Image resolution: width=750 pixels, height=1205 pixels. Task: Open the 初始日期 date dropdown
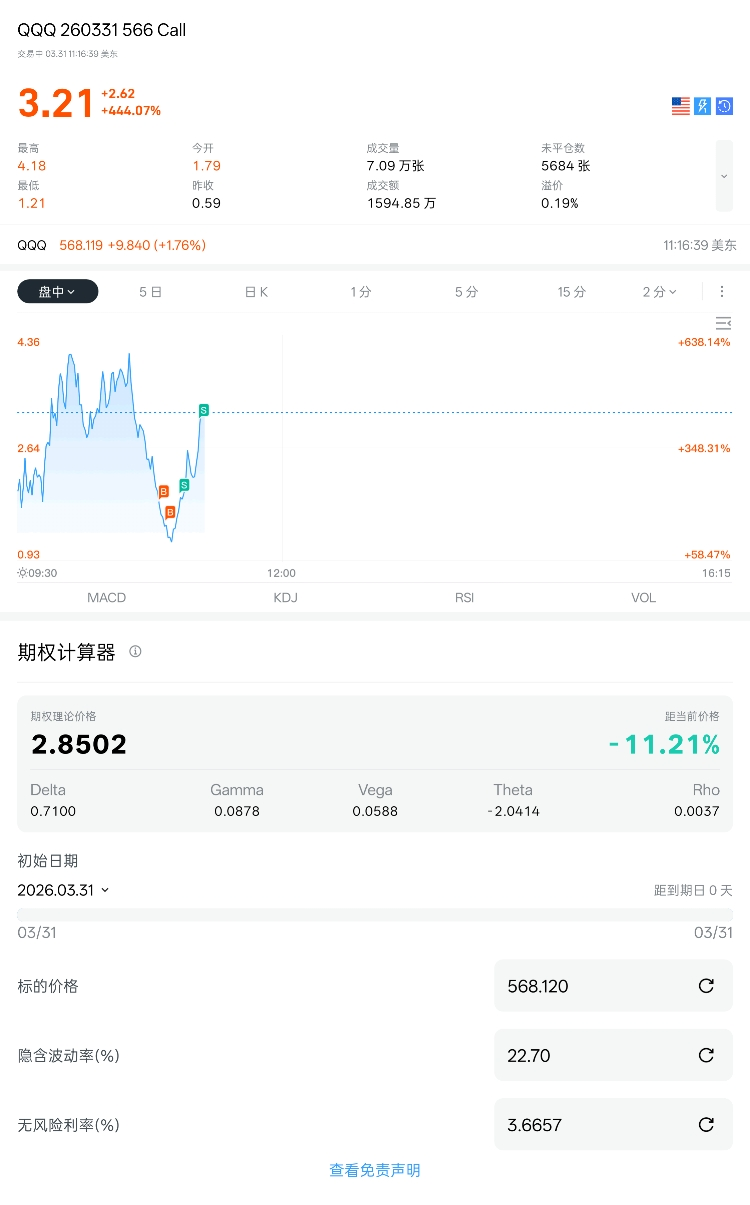[x=63, y=890]
